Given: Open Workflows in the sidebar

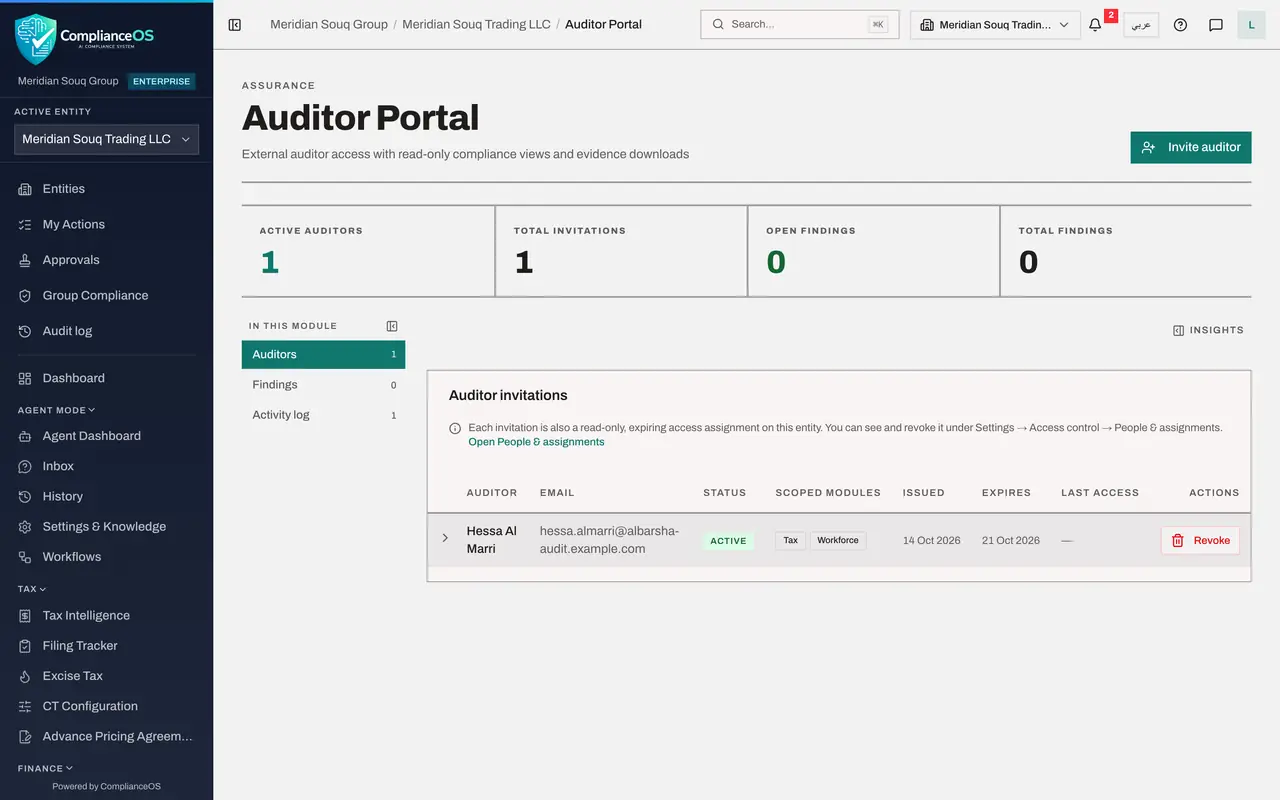Looking at the screenshot, I should pos(106,556).
